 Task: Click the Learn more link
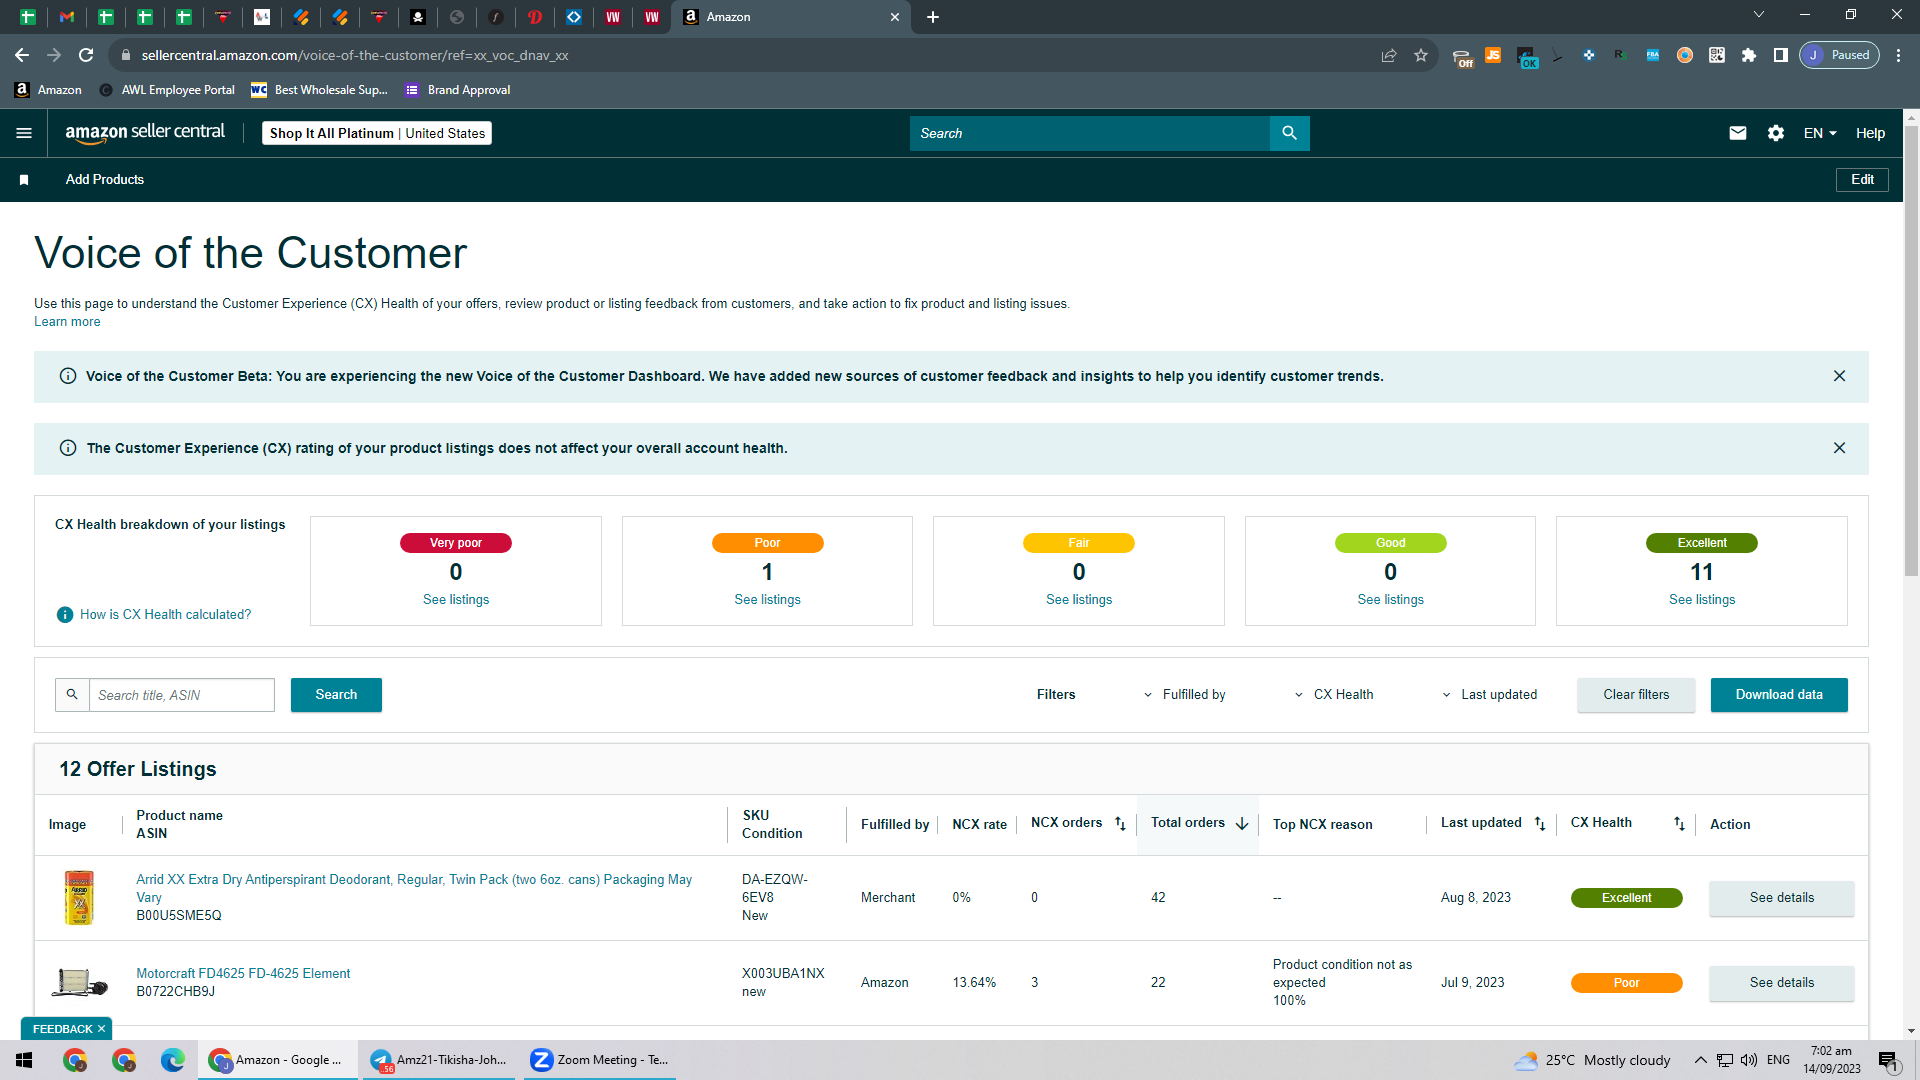pyautogui.click(x=67, y=322)
